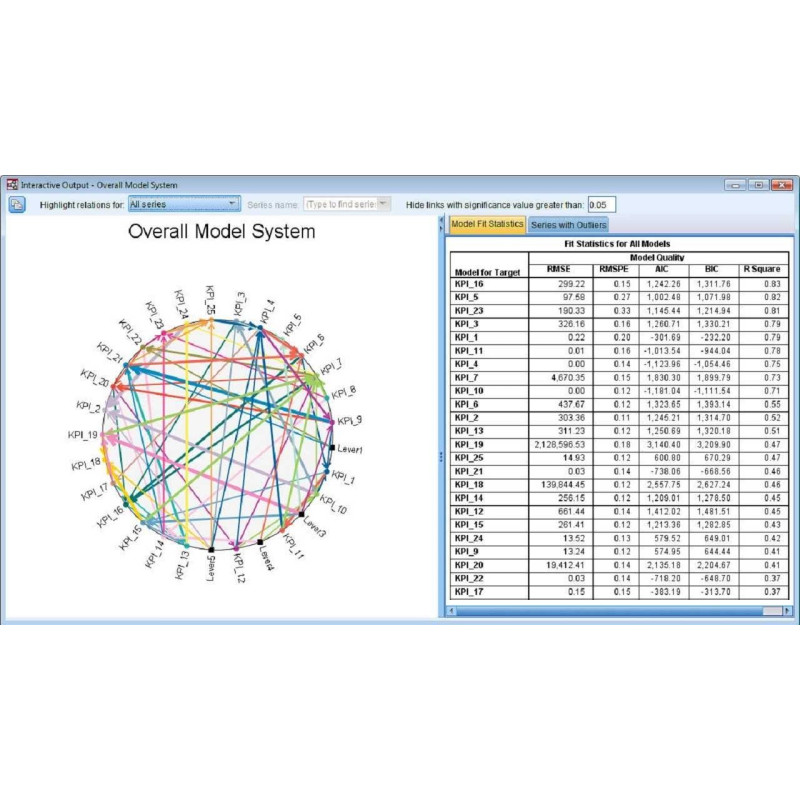The width and height of the screenshot is (800, 800).
Task: Click the right scroll arrow of the table
Action: [x=789, y=609]
